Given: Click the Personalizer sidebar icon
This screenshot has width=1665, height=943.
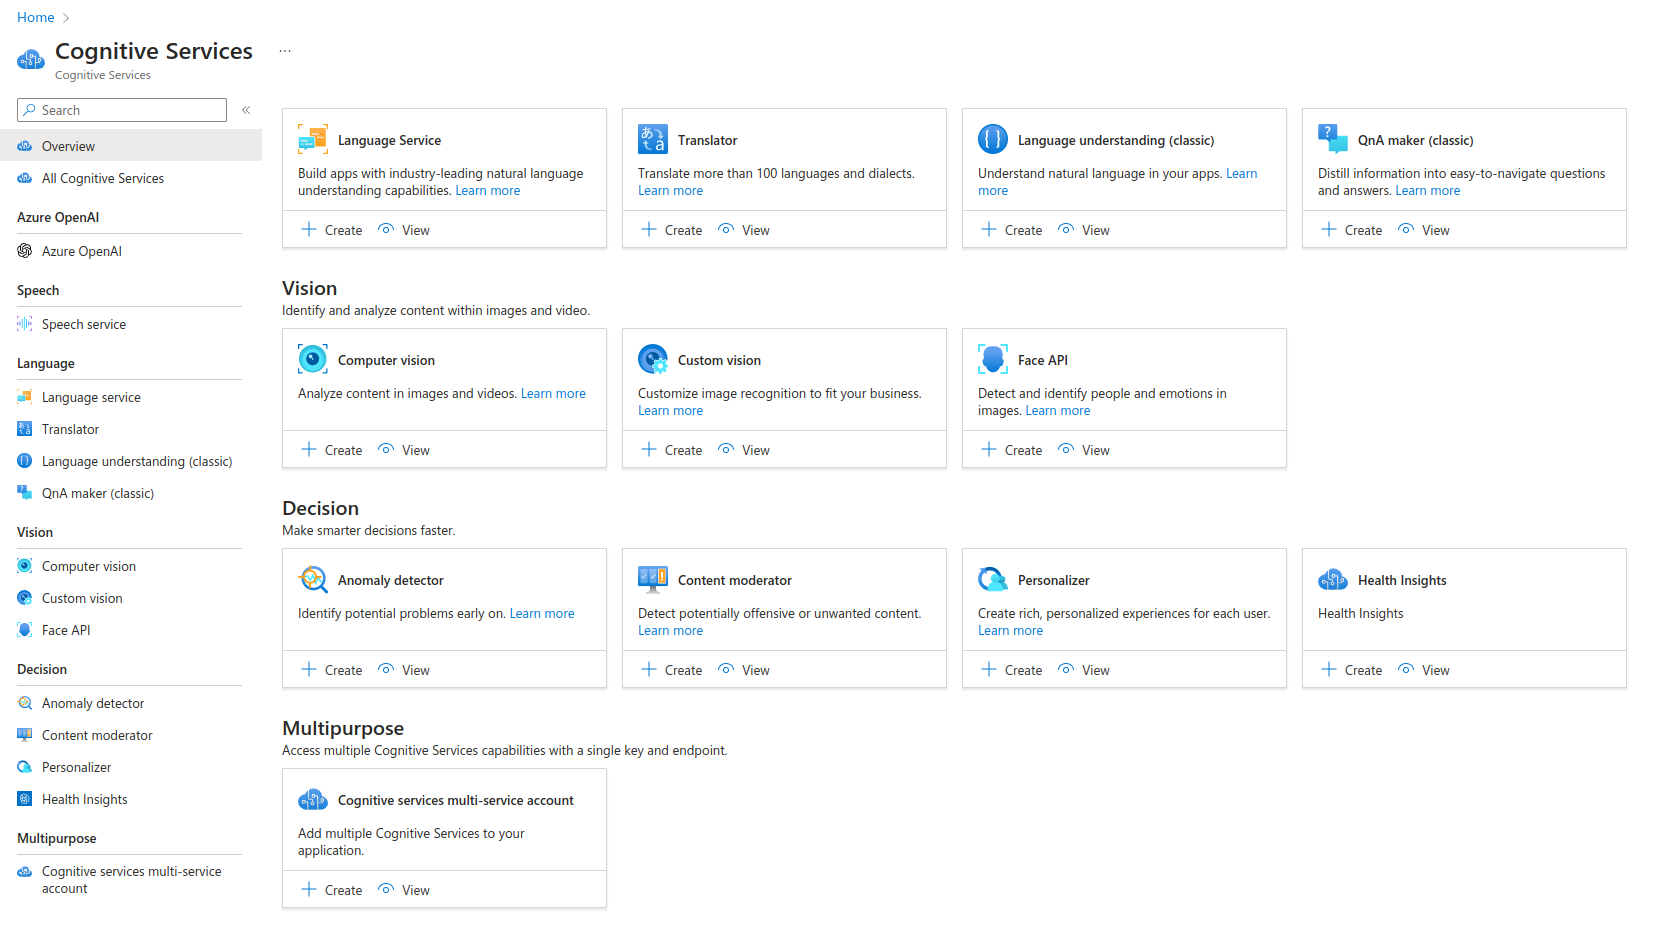Looking at the screenshot, I should point(25,767).
